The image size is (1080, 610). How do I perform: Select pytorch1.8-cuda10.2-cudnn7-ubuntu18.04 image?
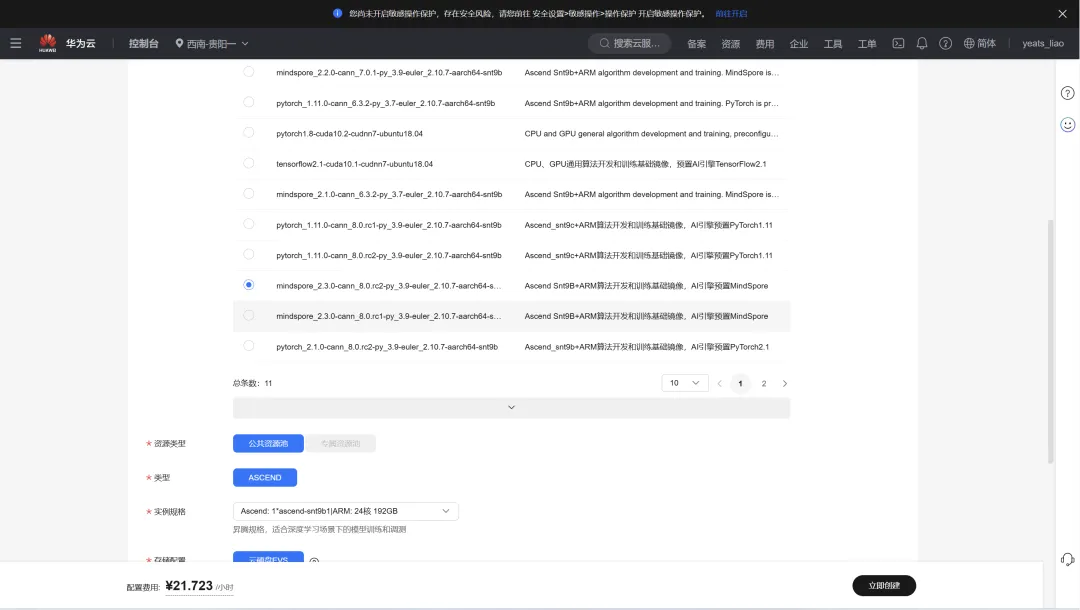tap(249, 133)
